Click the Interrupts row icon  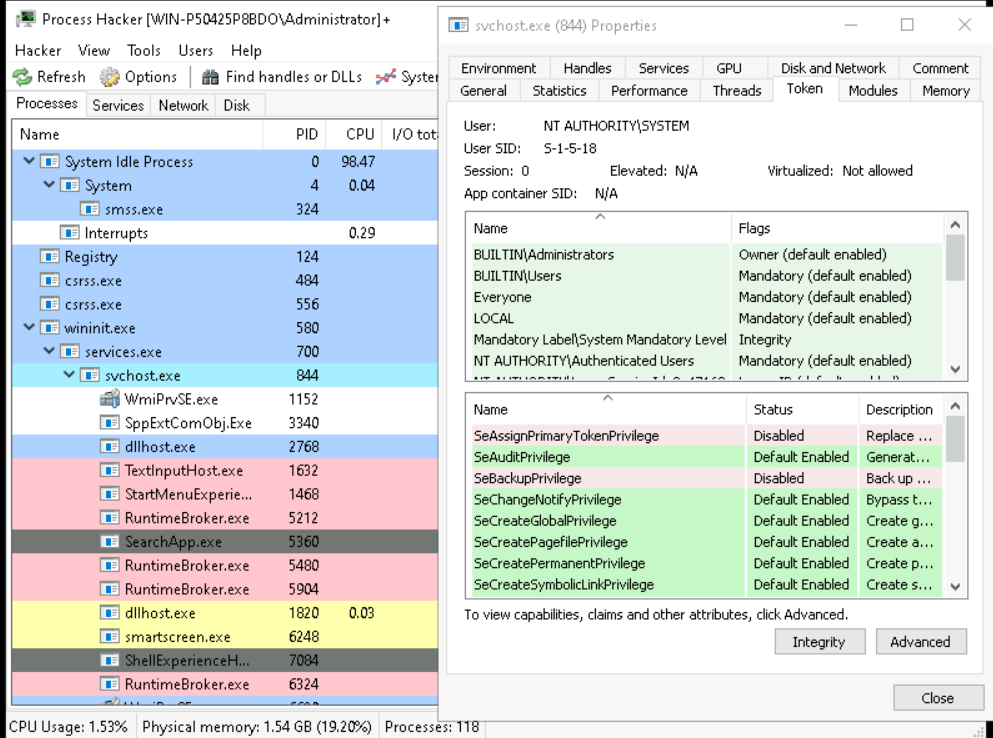coord(70,233)
